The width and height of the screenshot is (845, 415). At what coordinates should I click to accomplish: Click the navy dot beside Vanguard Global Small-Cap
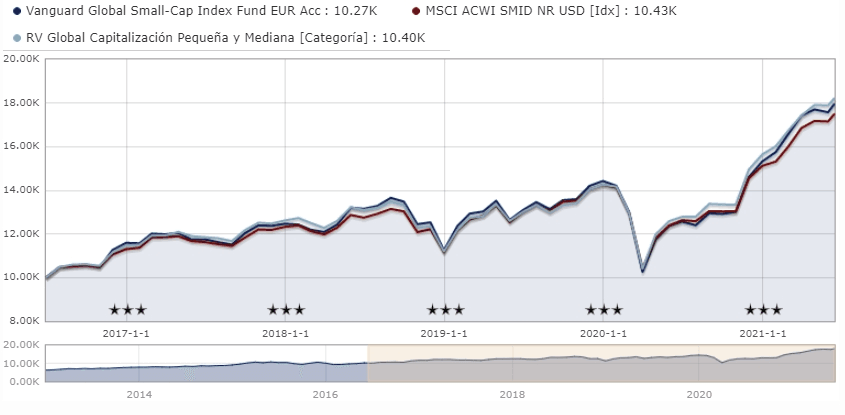(17, 10)
